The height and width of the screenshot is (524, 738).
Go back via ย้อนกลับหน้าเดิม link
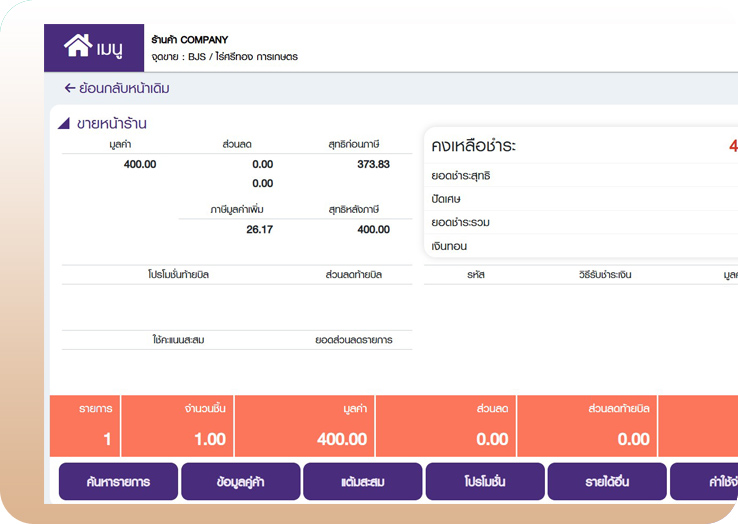click(x=117, y=89)
